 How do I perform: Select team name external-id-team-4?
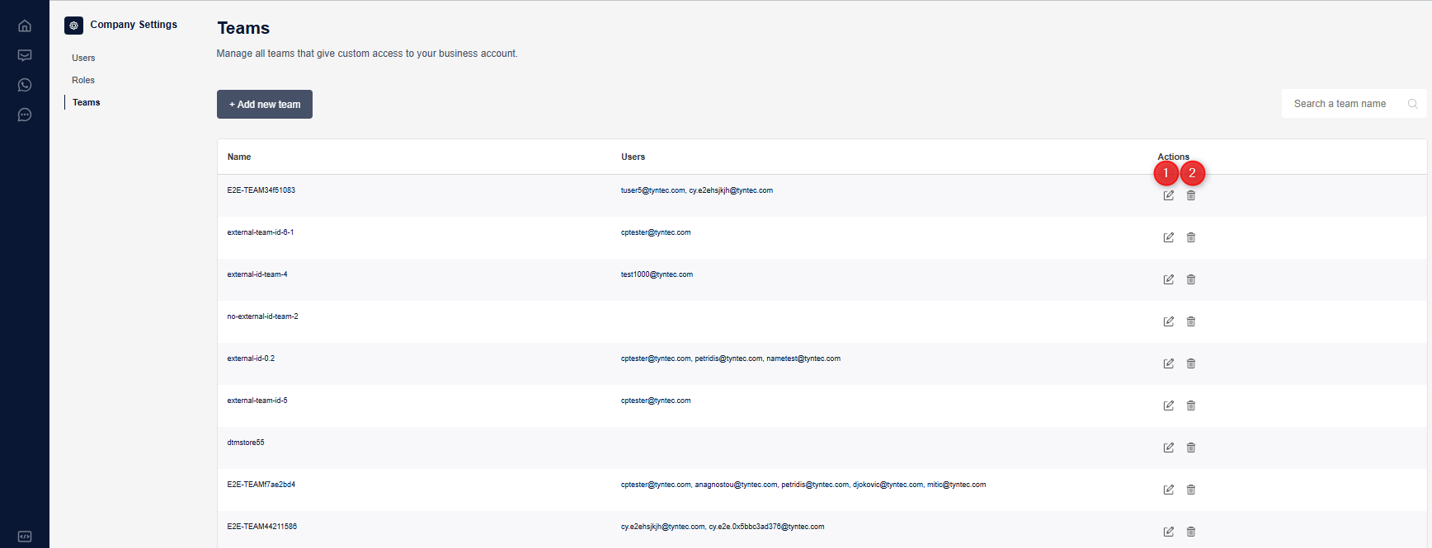[257, 274]
